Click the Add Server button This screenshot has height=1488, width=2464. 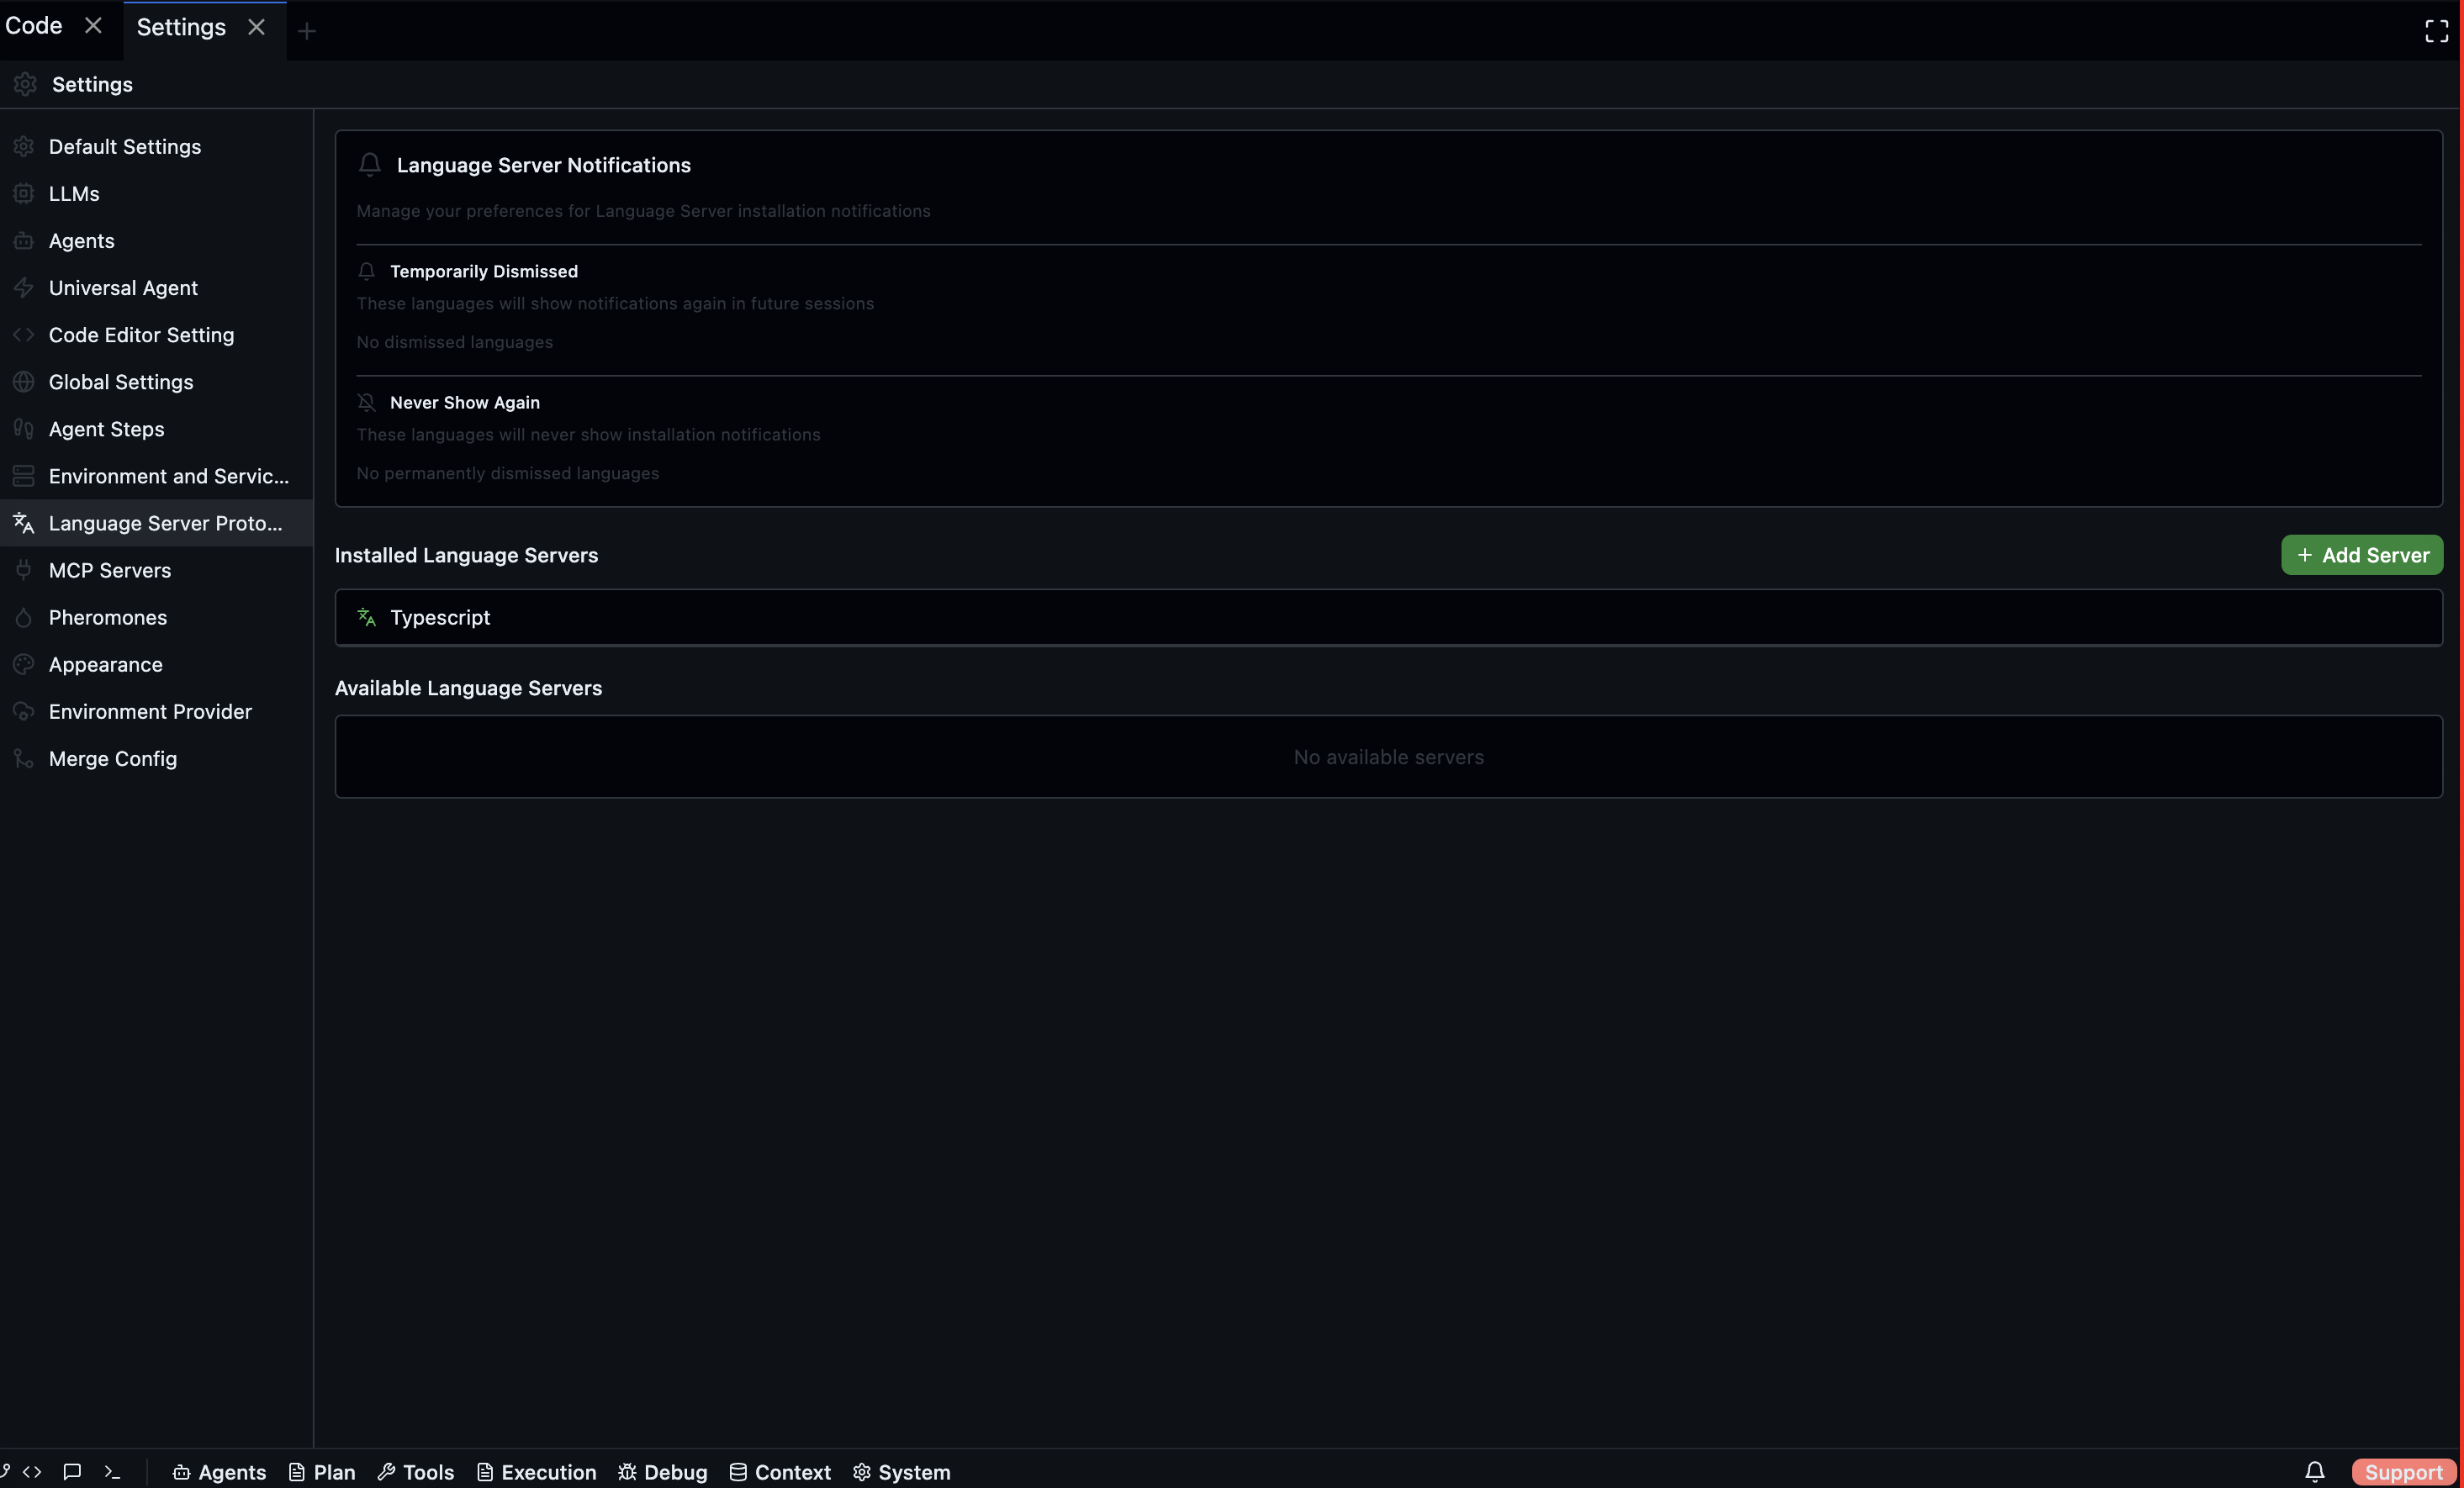(2361, 555)
